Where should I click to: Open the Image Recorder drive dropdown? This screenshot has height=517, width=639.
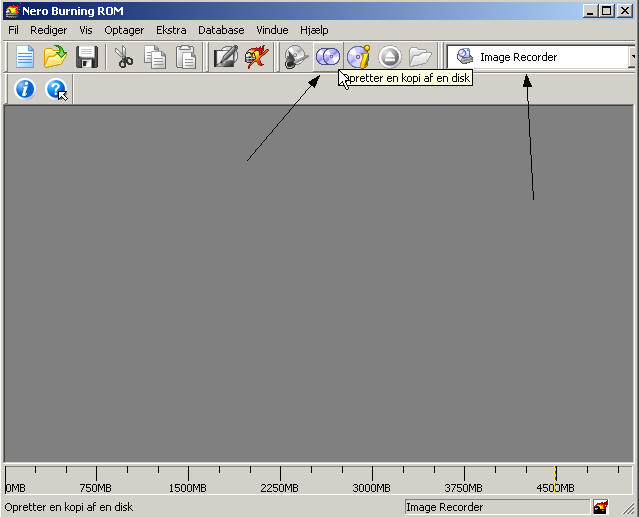[x=541, y=57]
